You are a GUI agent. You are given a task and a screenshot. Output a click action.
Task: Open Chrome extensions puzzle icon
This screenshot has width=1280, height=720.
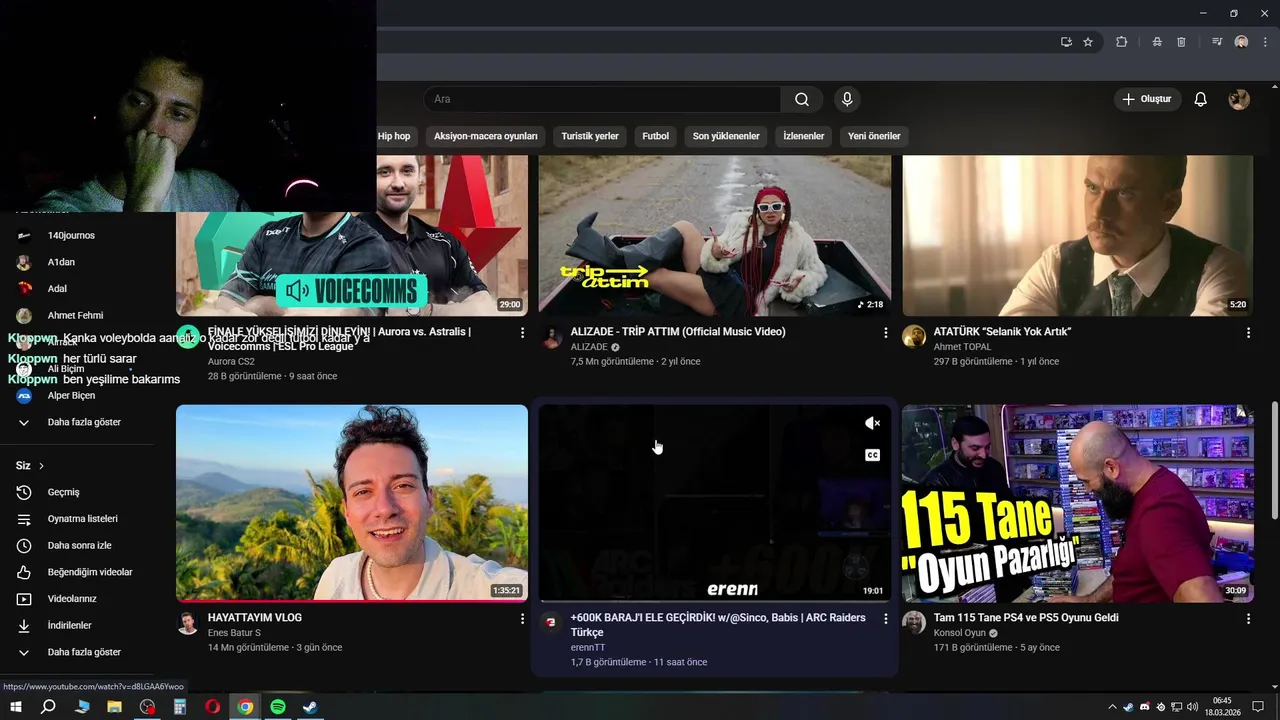(1121, 42)
